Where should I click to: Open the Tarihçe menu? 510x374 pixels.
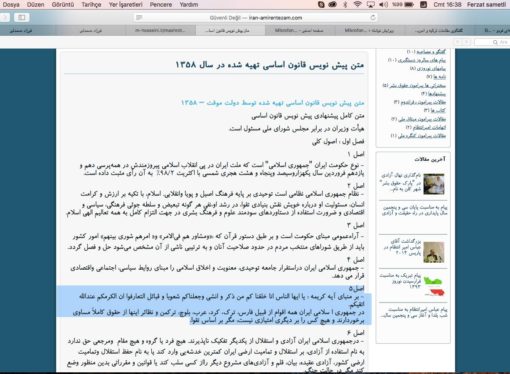coord(91,5)
